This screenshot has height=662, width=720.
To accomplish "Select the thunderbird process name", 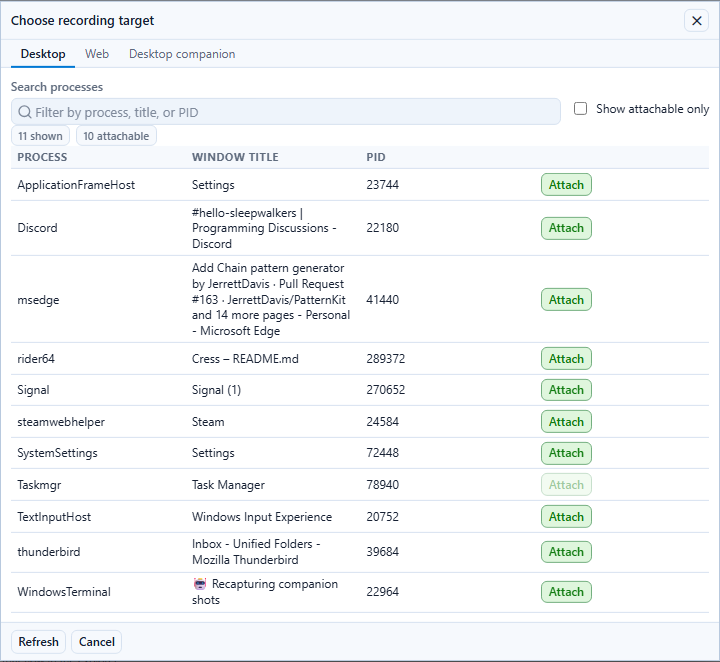I will [x=49, y=552].
